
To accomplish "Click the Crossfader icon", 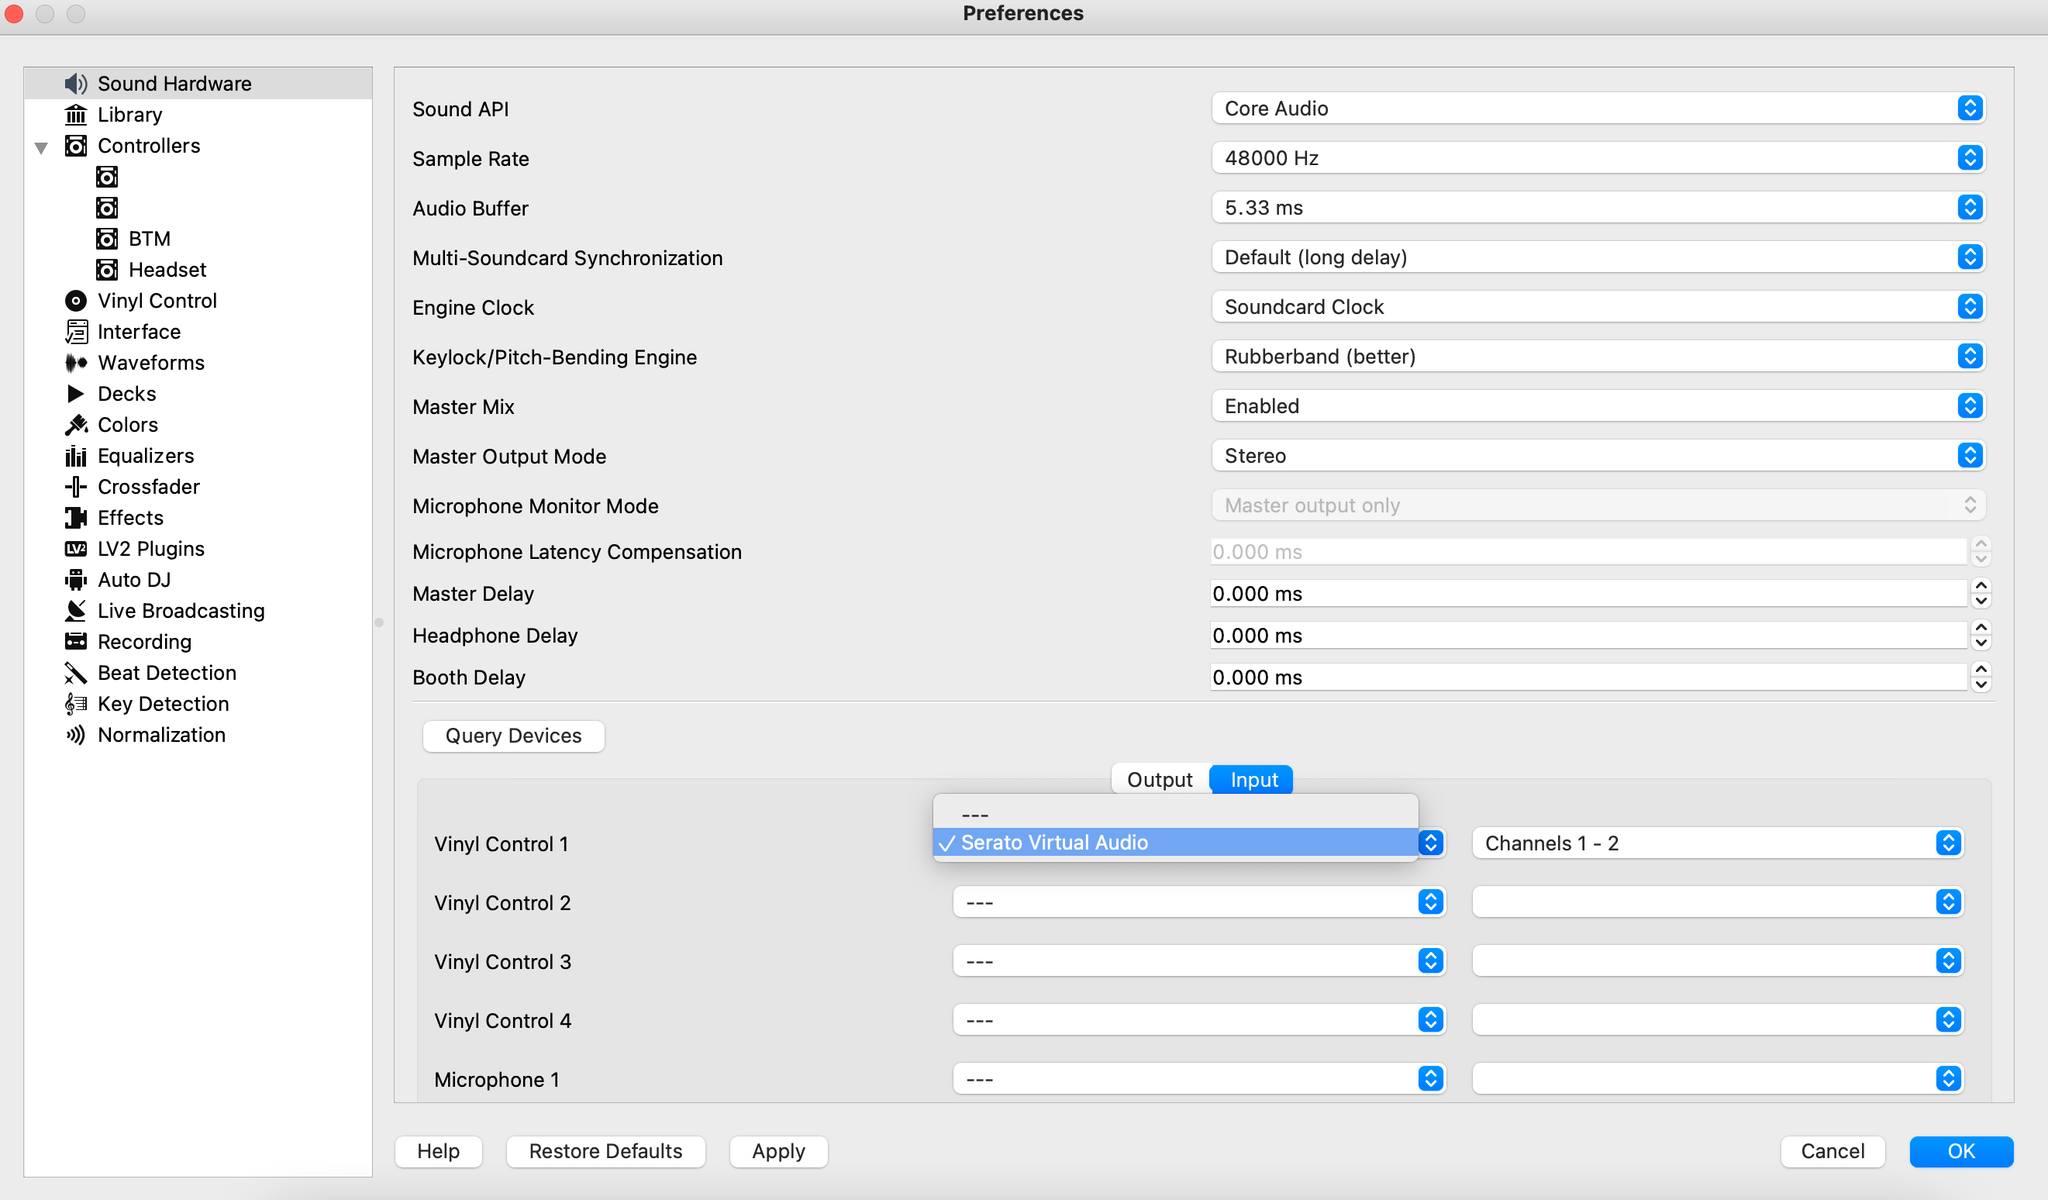I will [x=75, y=487].
